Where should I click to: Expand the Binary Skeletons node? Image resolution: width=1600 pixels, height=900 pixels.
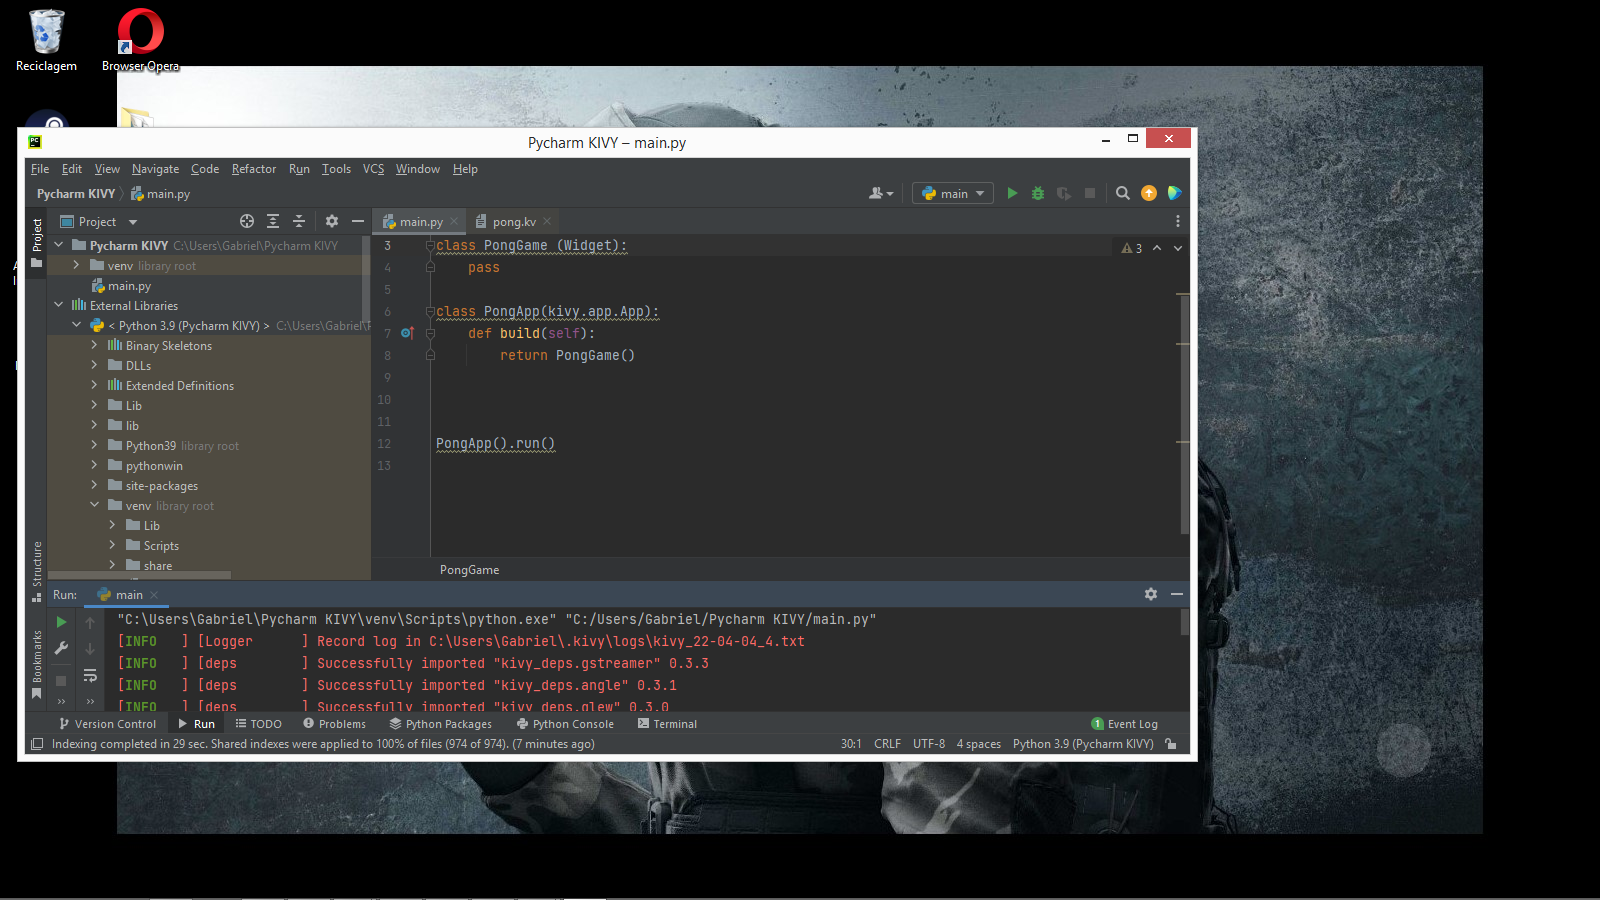(x=94, y=345)
